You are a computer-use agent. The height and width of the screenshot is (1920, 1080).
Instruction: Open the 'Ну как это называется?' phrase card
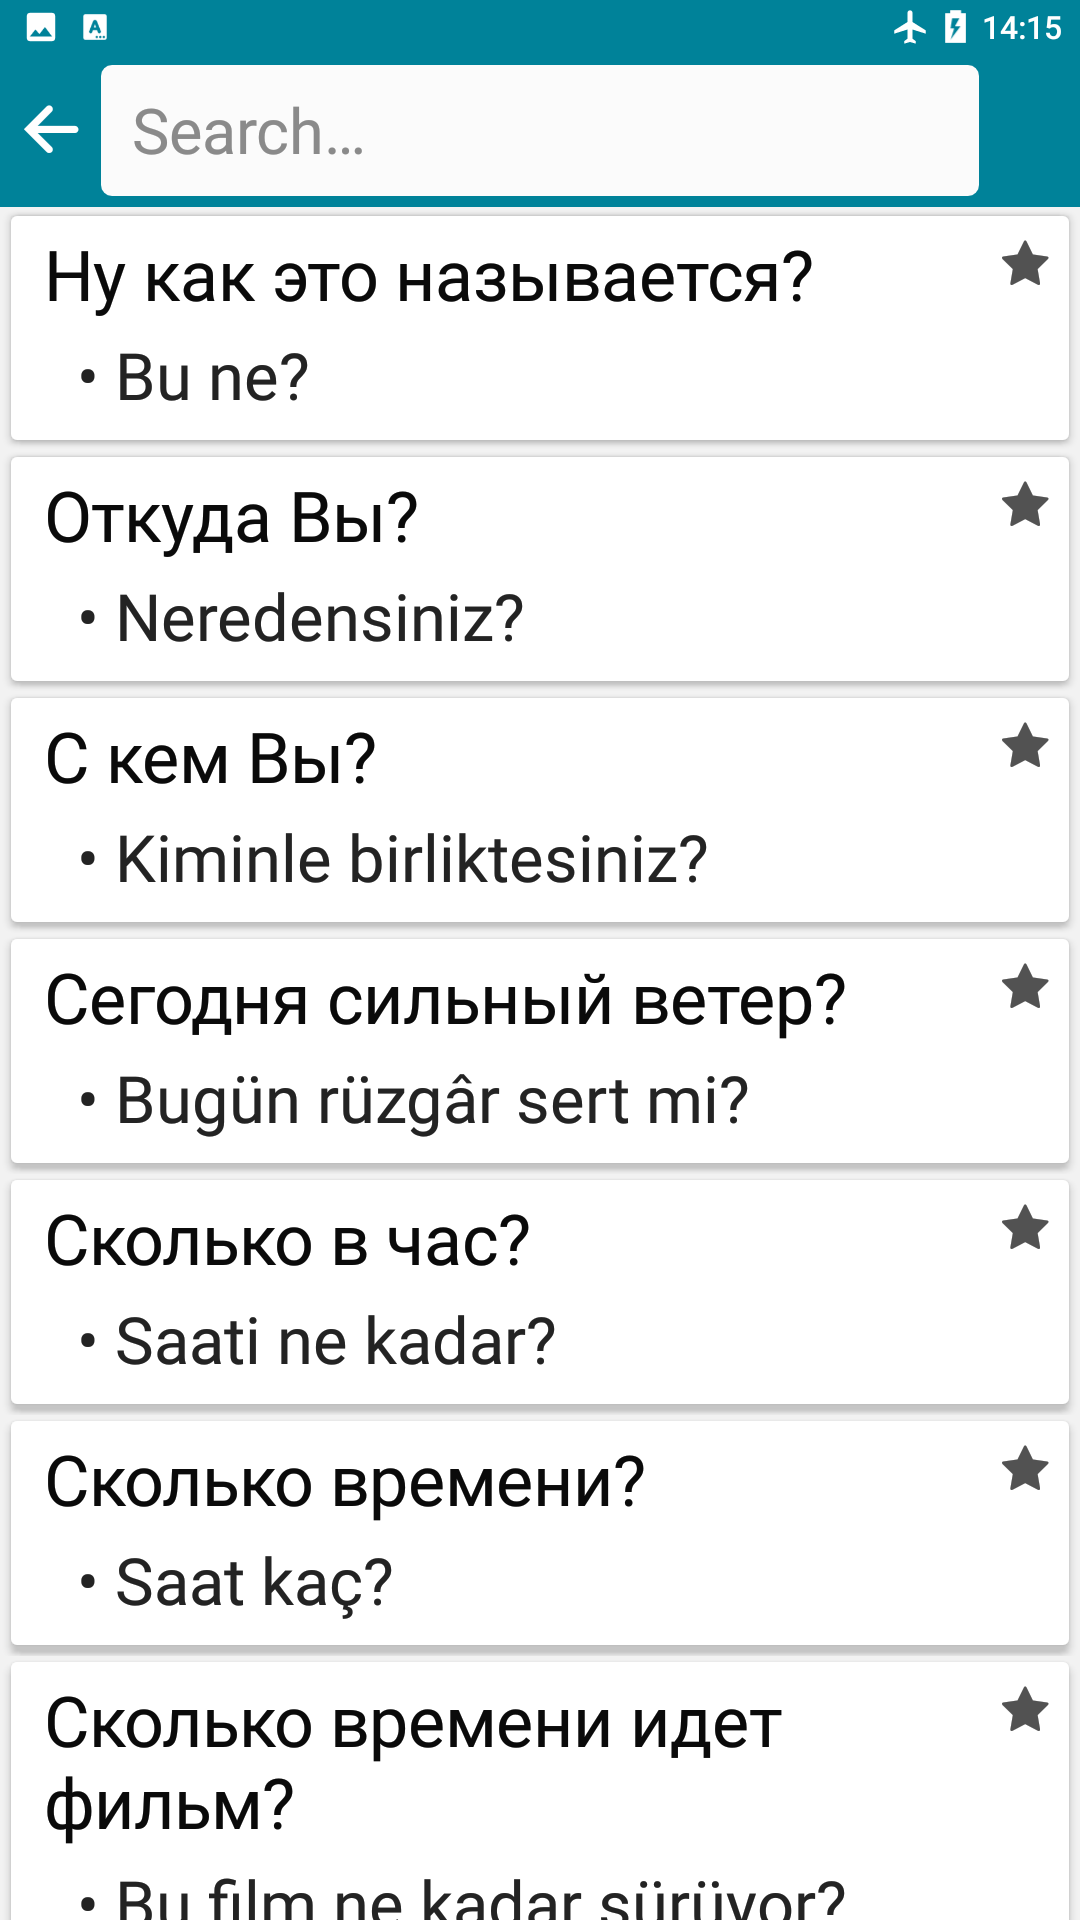(540, 328)
